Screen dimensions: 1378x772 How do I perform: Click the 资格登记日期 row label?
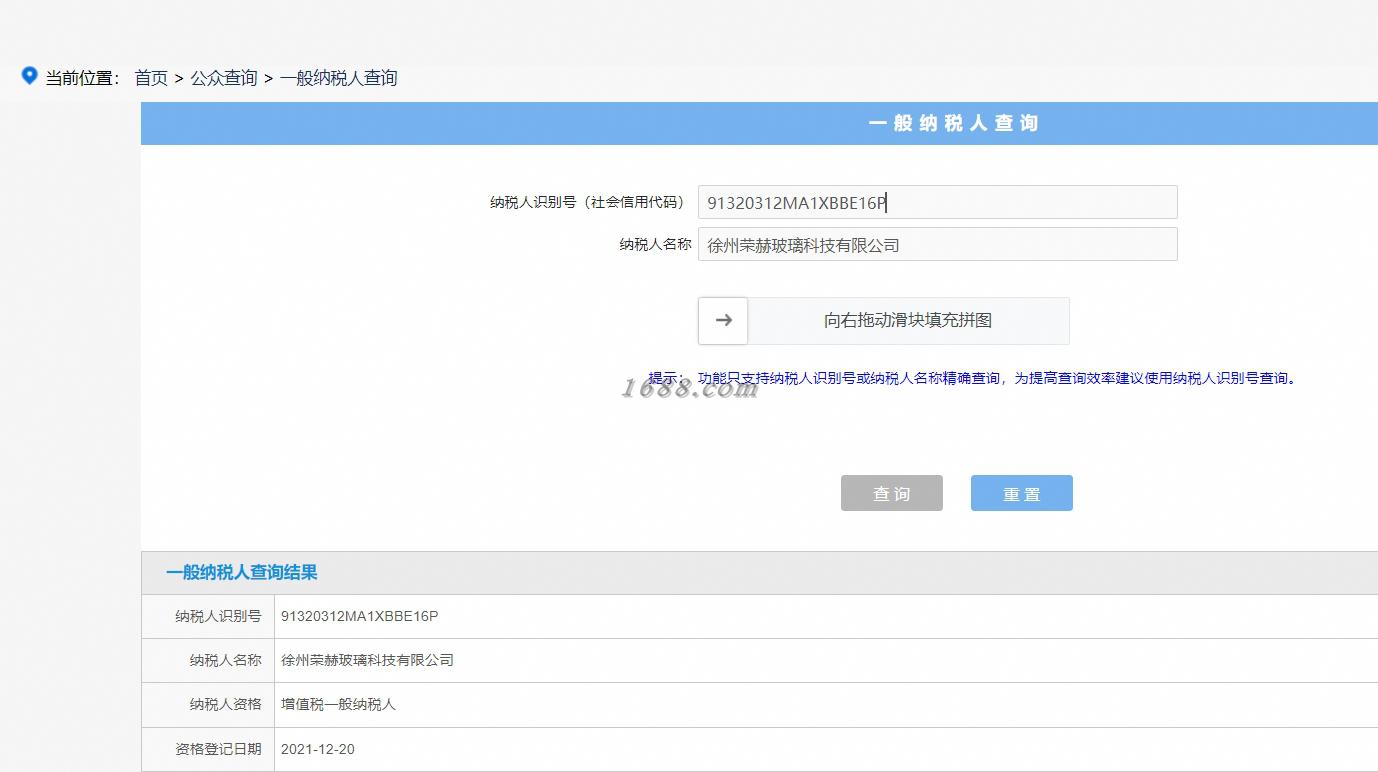pyautogui.click(x=218, y=749)
